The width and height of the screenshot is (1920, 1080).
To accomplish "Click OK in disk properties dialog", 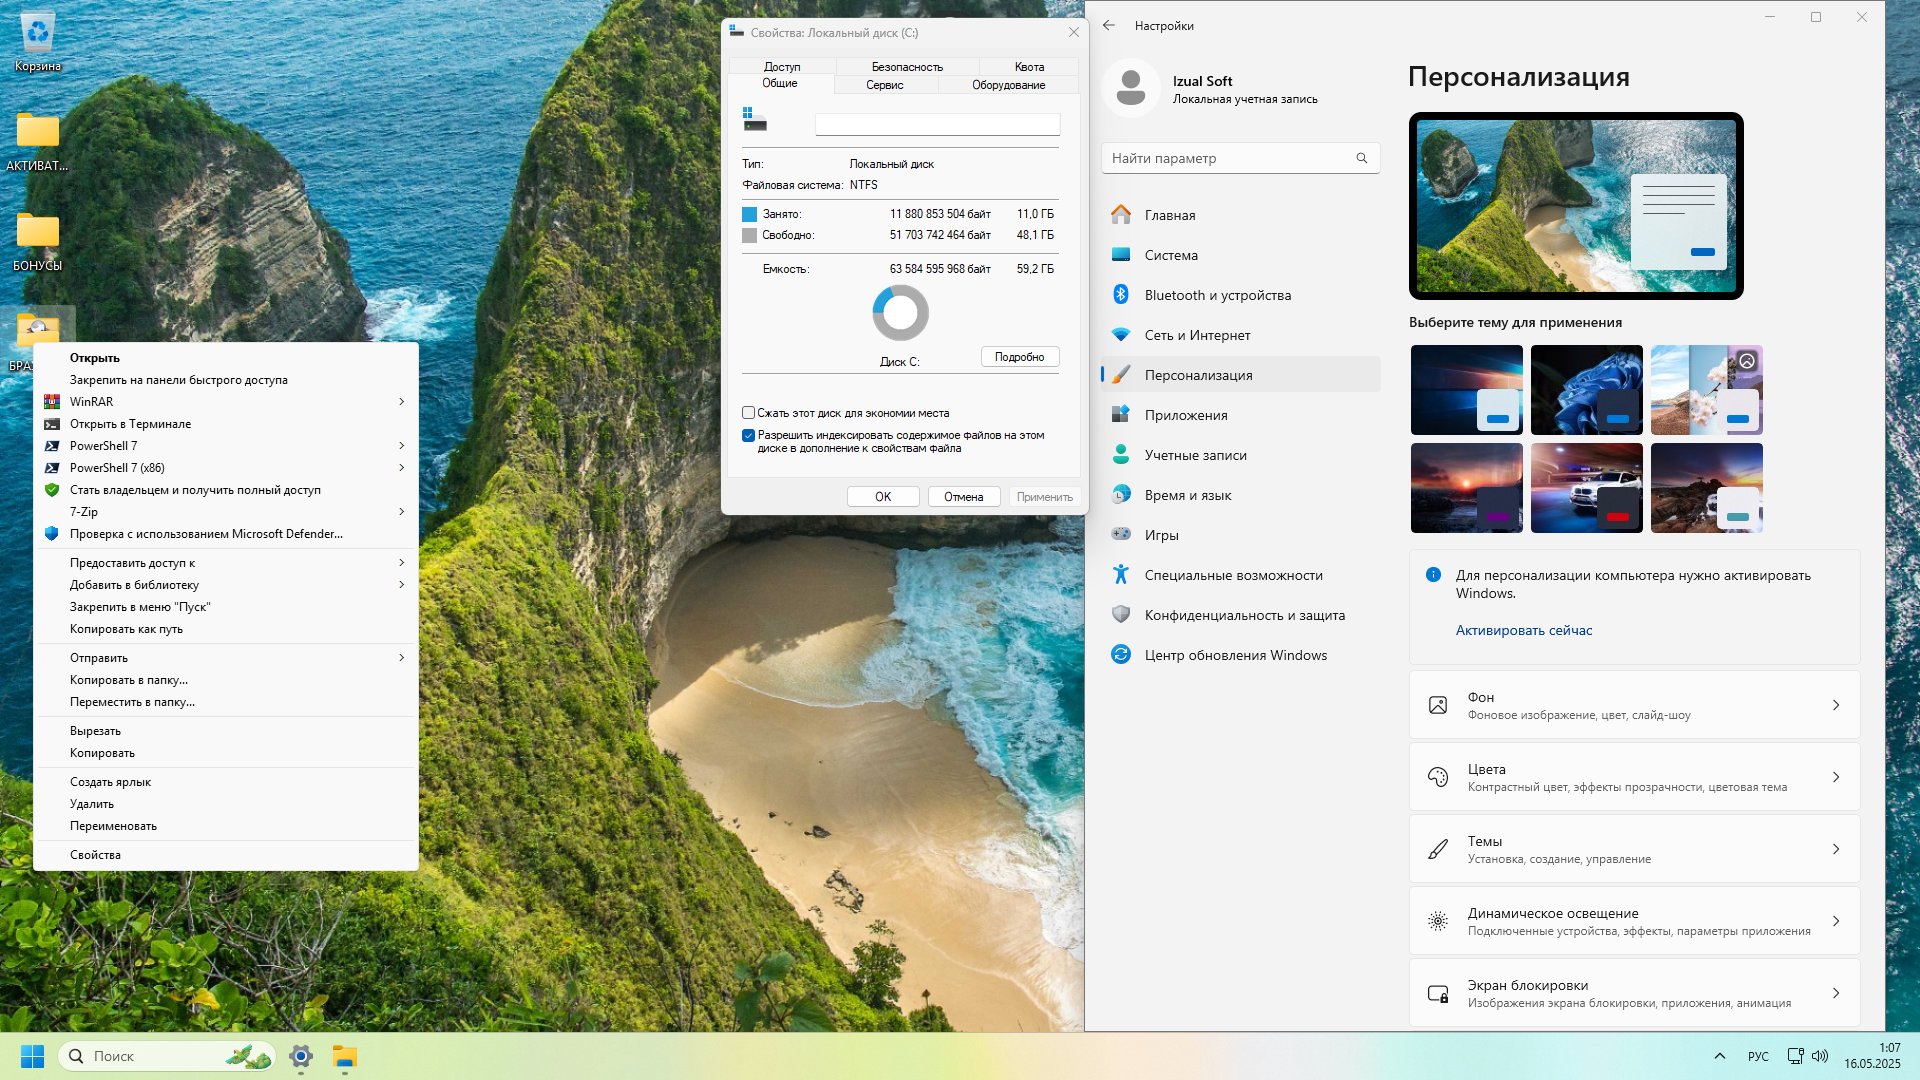I will [883, 497].
